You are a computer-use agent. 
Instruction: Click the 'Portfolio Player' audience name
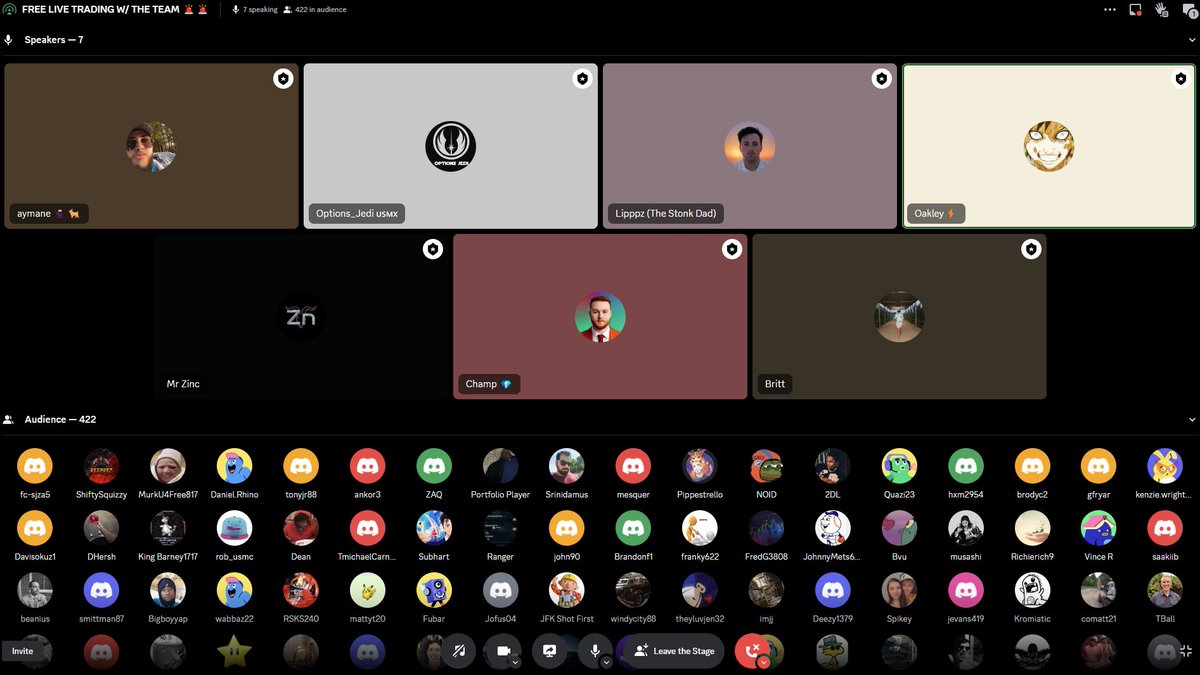tap(500, 495)
